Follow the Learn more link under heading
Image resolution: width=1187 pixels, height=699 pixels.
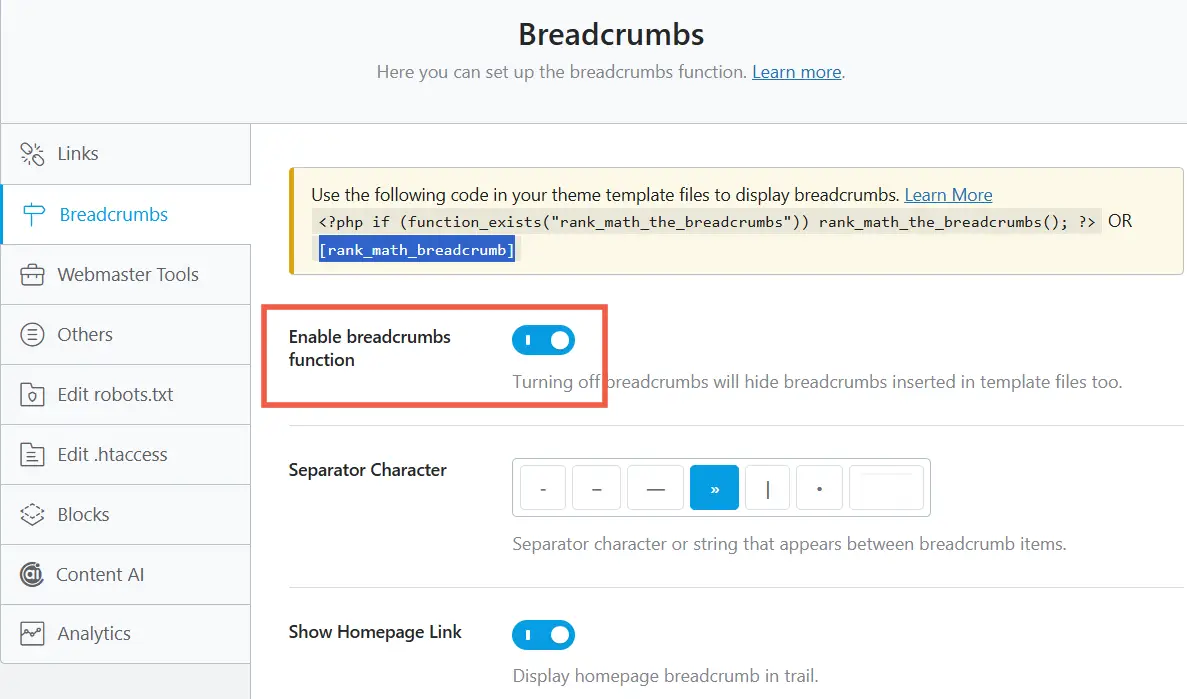pyautogui.click(x=797, y=72)
